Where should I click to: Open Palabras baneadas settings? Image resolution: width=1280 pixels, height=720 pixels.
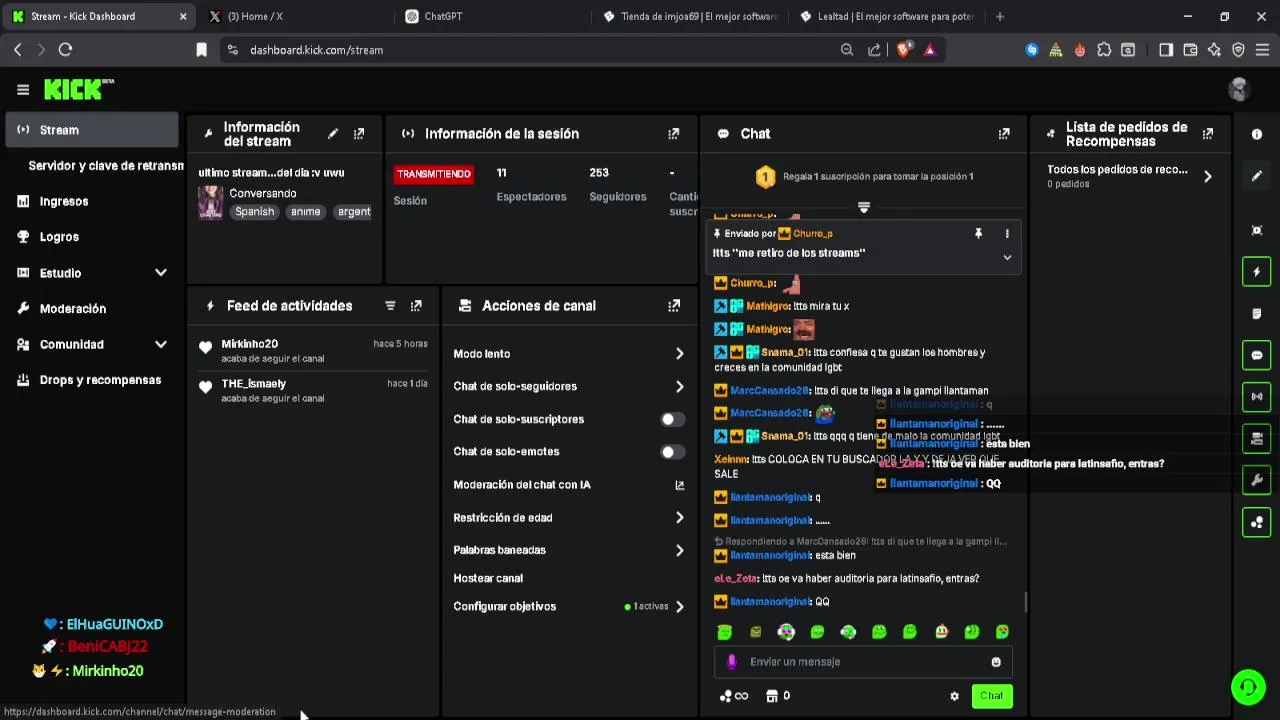[568, 550]
